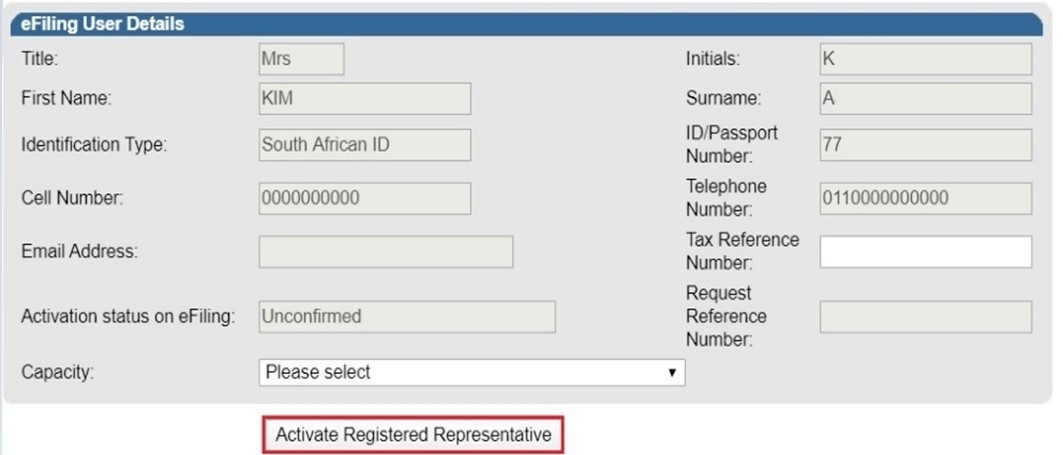Click the Identification Type field
This screenshot has width=1063, height=455.
coord(364,145)
